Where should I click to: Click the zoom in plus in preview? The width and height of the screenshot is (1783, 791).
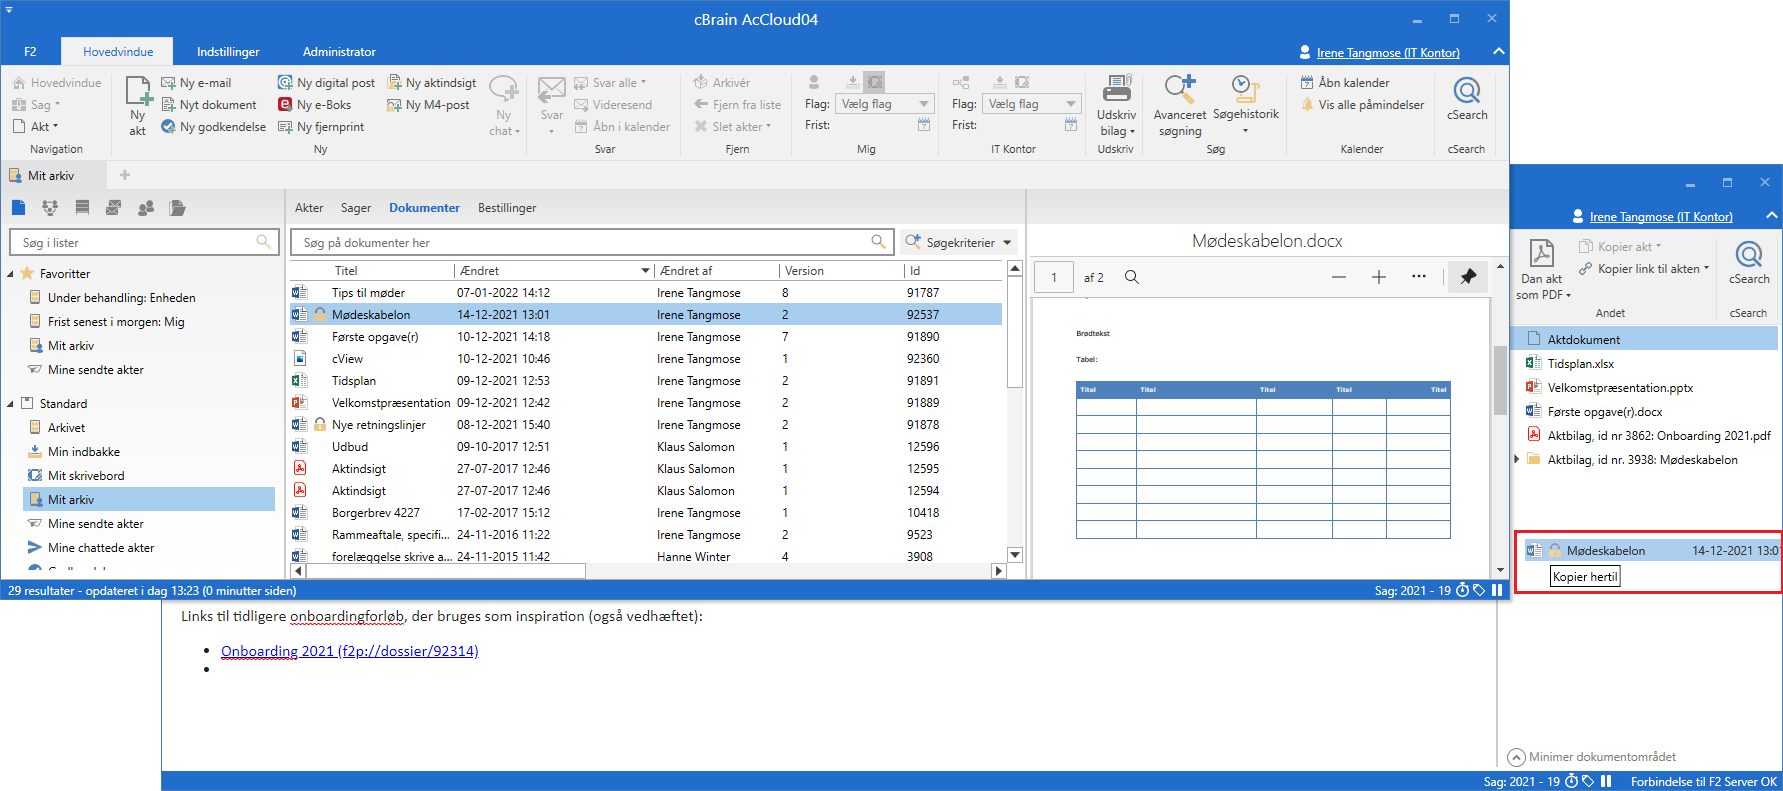pos(1379,277)
